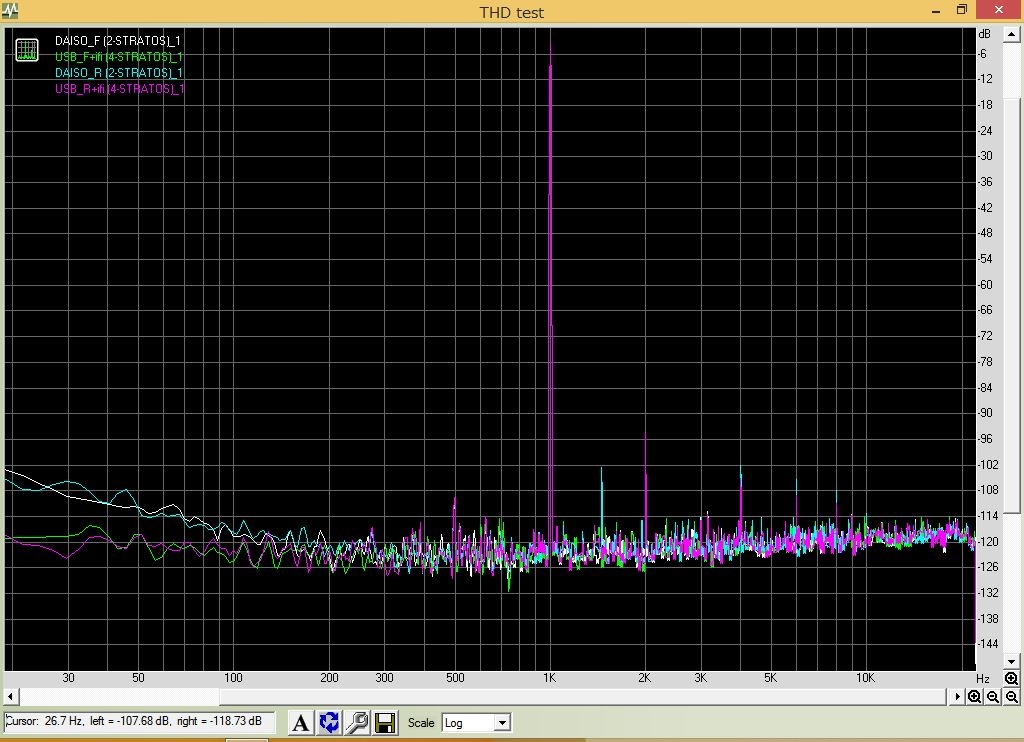The image size is (1024, 742).
Task: Click the spectrum graph icon in the legend
Action: (x=27, y=49)
